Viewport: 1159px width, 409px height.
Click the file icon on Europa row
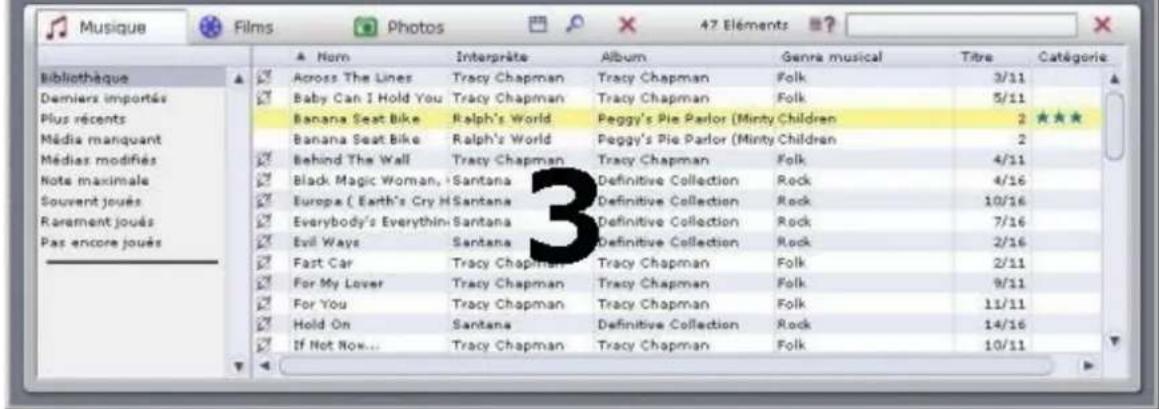tap(265, 201)
